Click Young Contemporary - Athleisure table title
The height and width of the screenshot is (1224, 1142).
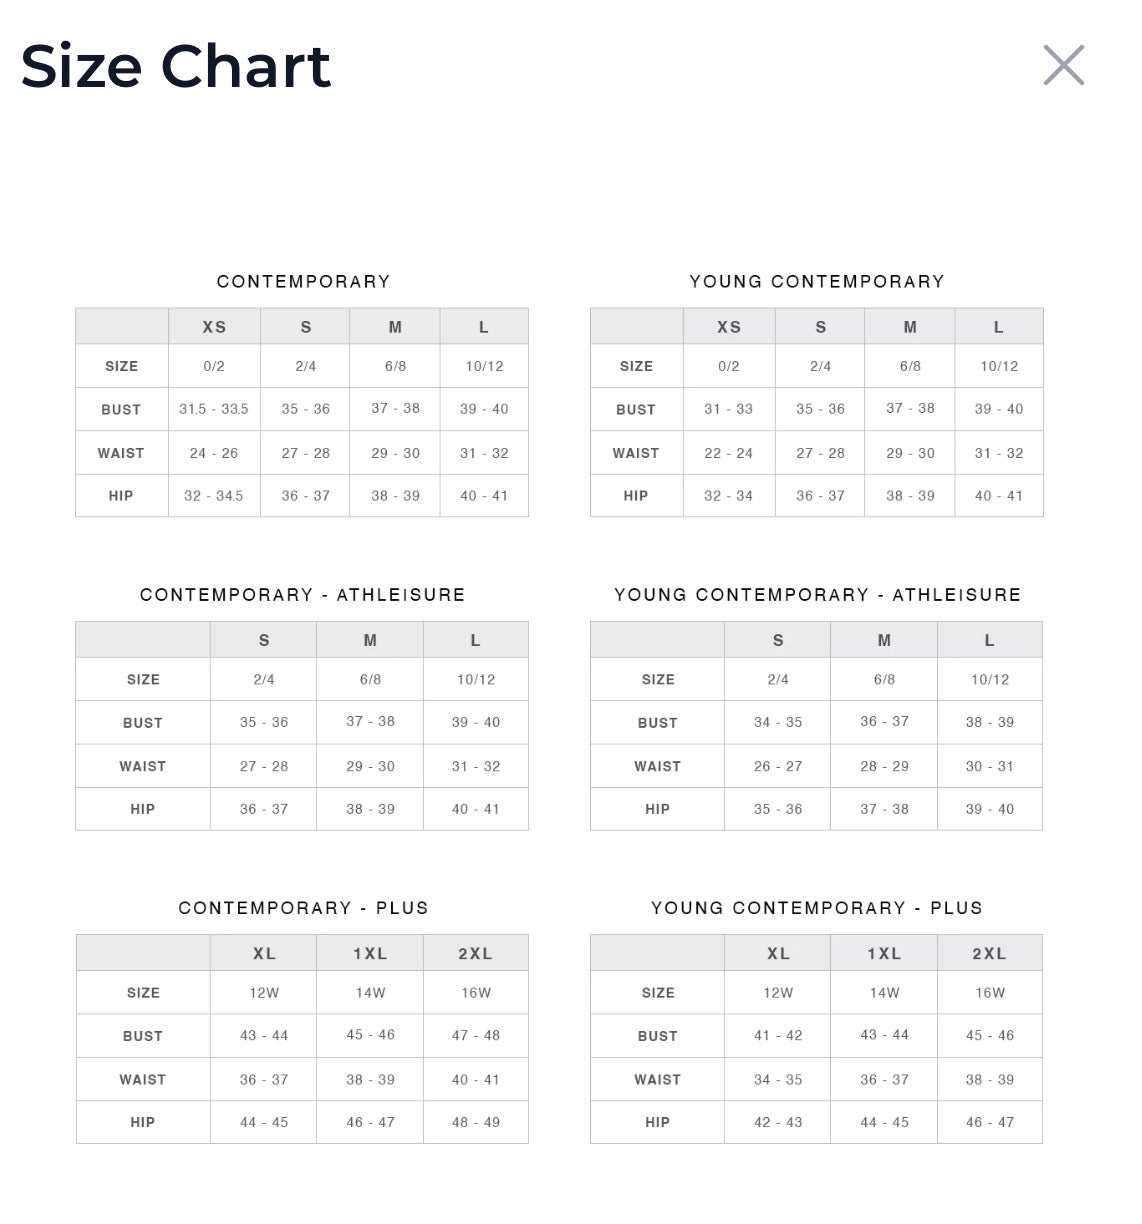818,595
